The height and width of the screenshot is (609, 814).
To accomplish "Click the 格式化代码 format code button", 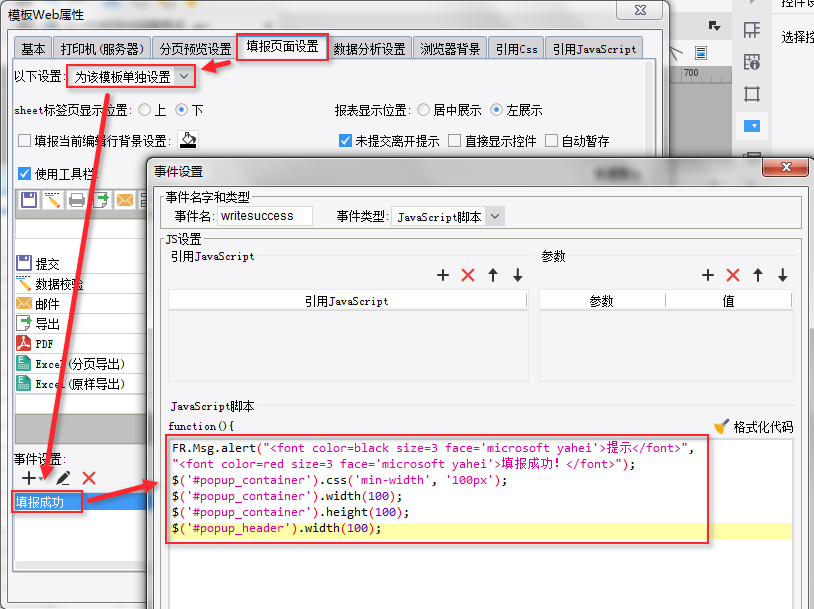I will [x=754, y=427].
